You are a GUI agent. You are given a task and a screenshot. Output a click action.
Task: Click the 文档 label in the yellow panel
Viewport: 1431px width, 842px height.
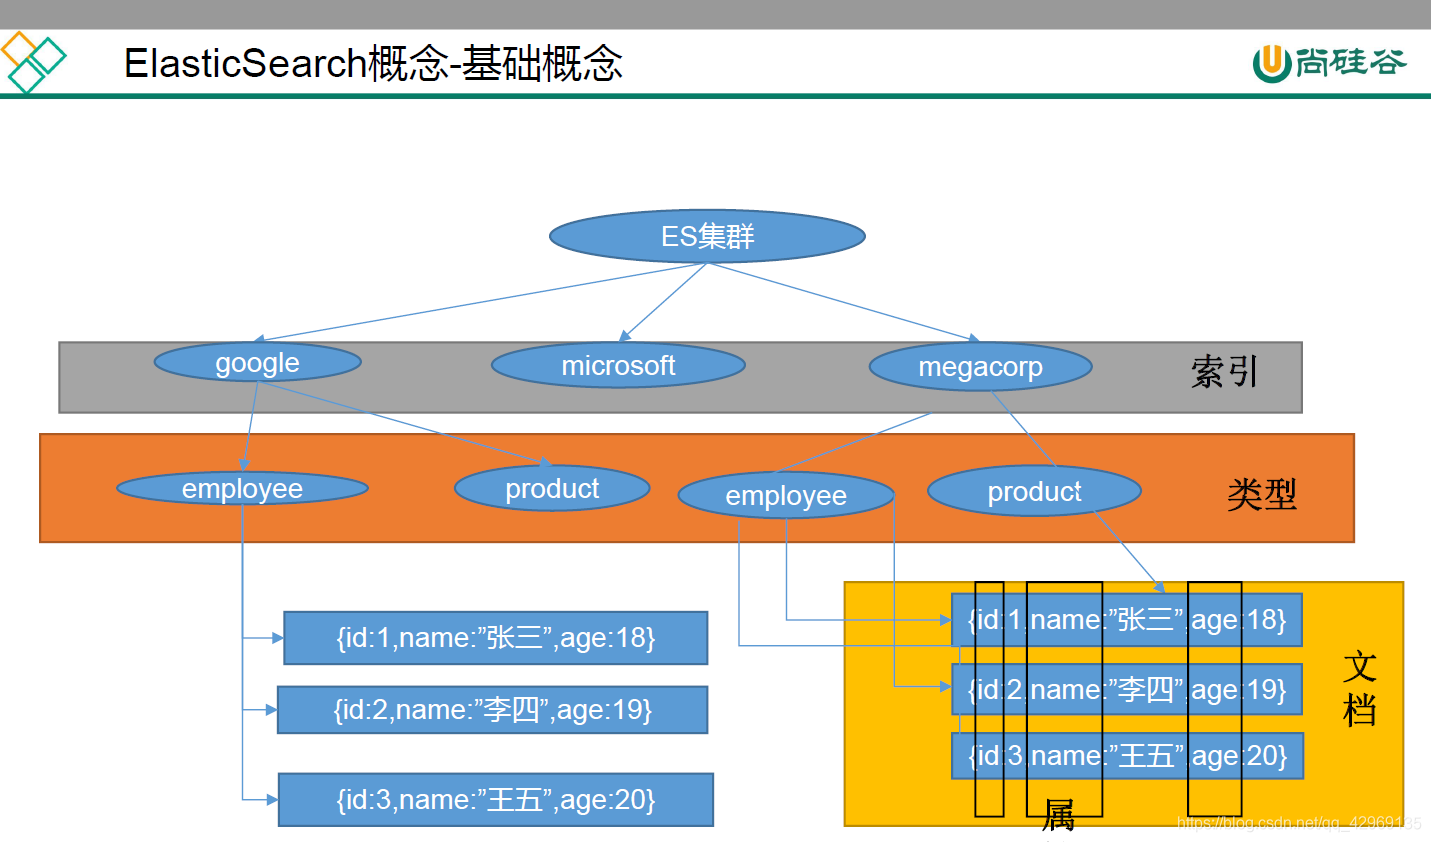(x=1360, y=688)
